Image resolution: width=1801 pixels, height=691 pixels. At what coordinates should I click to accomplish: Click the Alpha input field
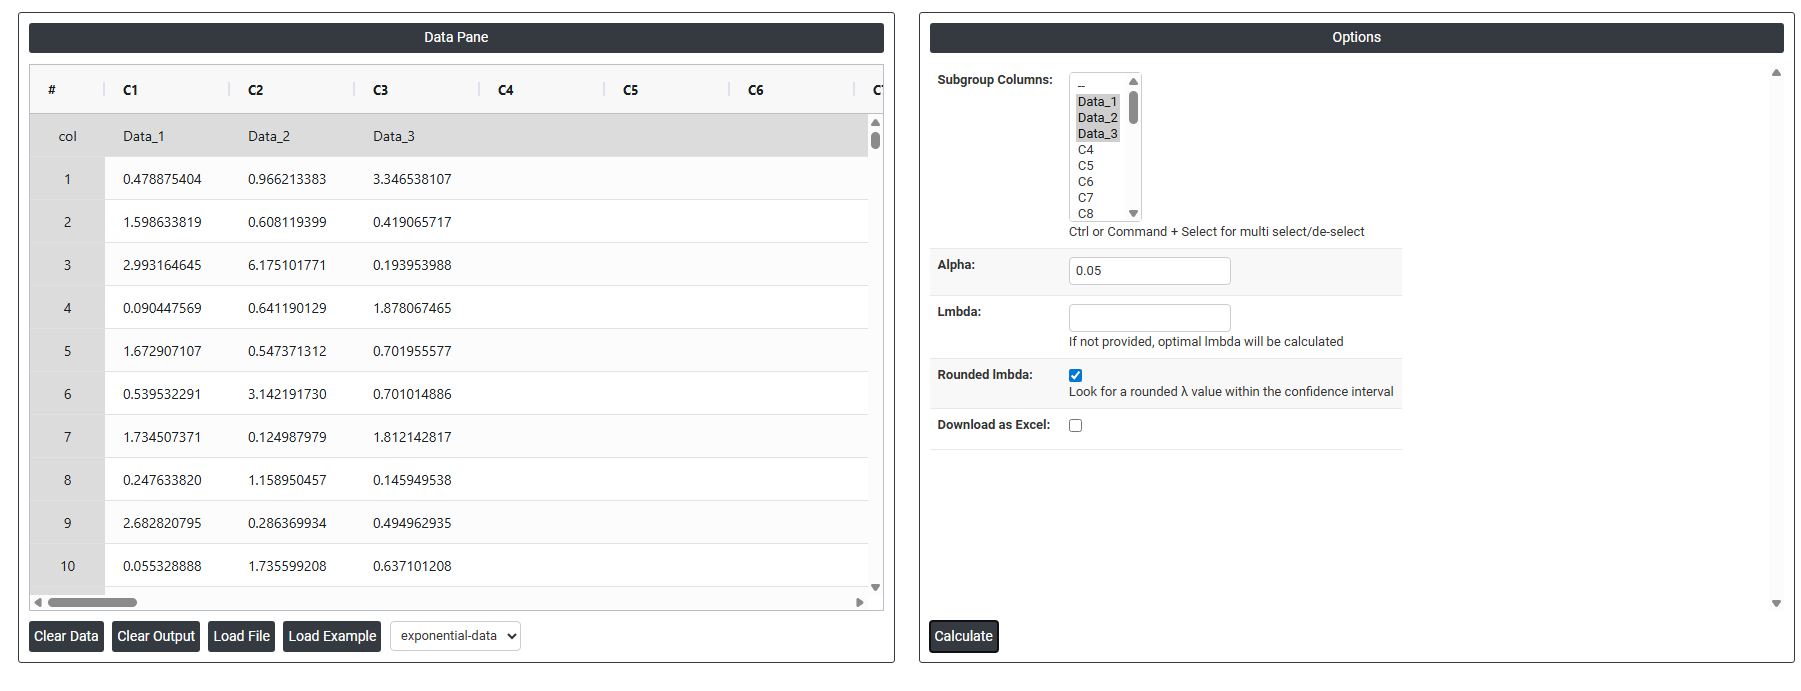[x=1149, y=271]
